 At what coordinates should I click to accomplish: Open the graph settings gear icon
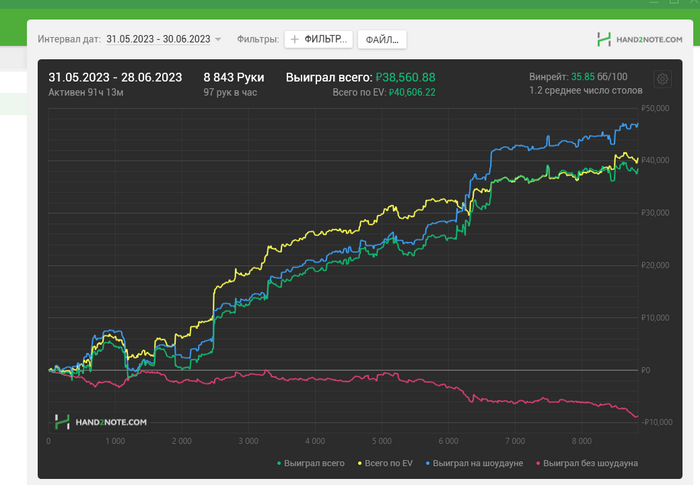pos(662,79)
